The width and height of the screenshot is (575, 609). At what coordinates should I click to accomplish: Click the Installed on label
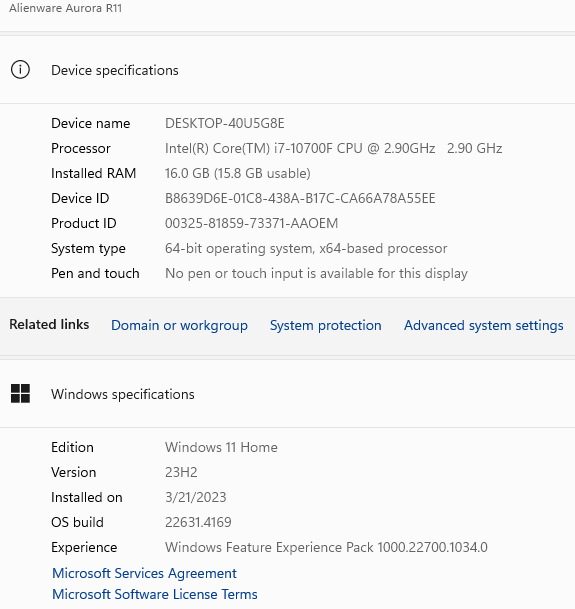(87, 497)
